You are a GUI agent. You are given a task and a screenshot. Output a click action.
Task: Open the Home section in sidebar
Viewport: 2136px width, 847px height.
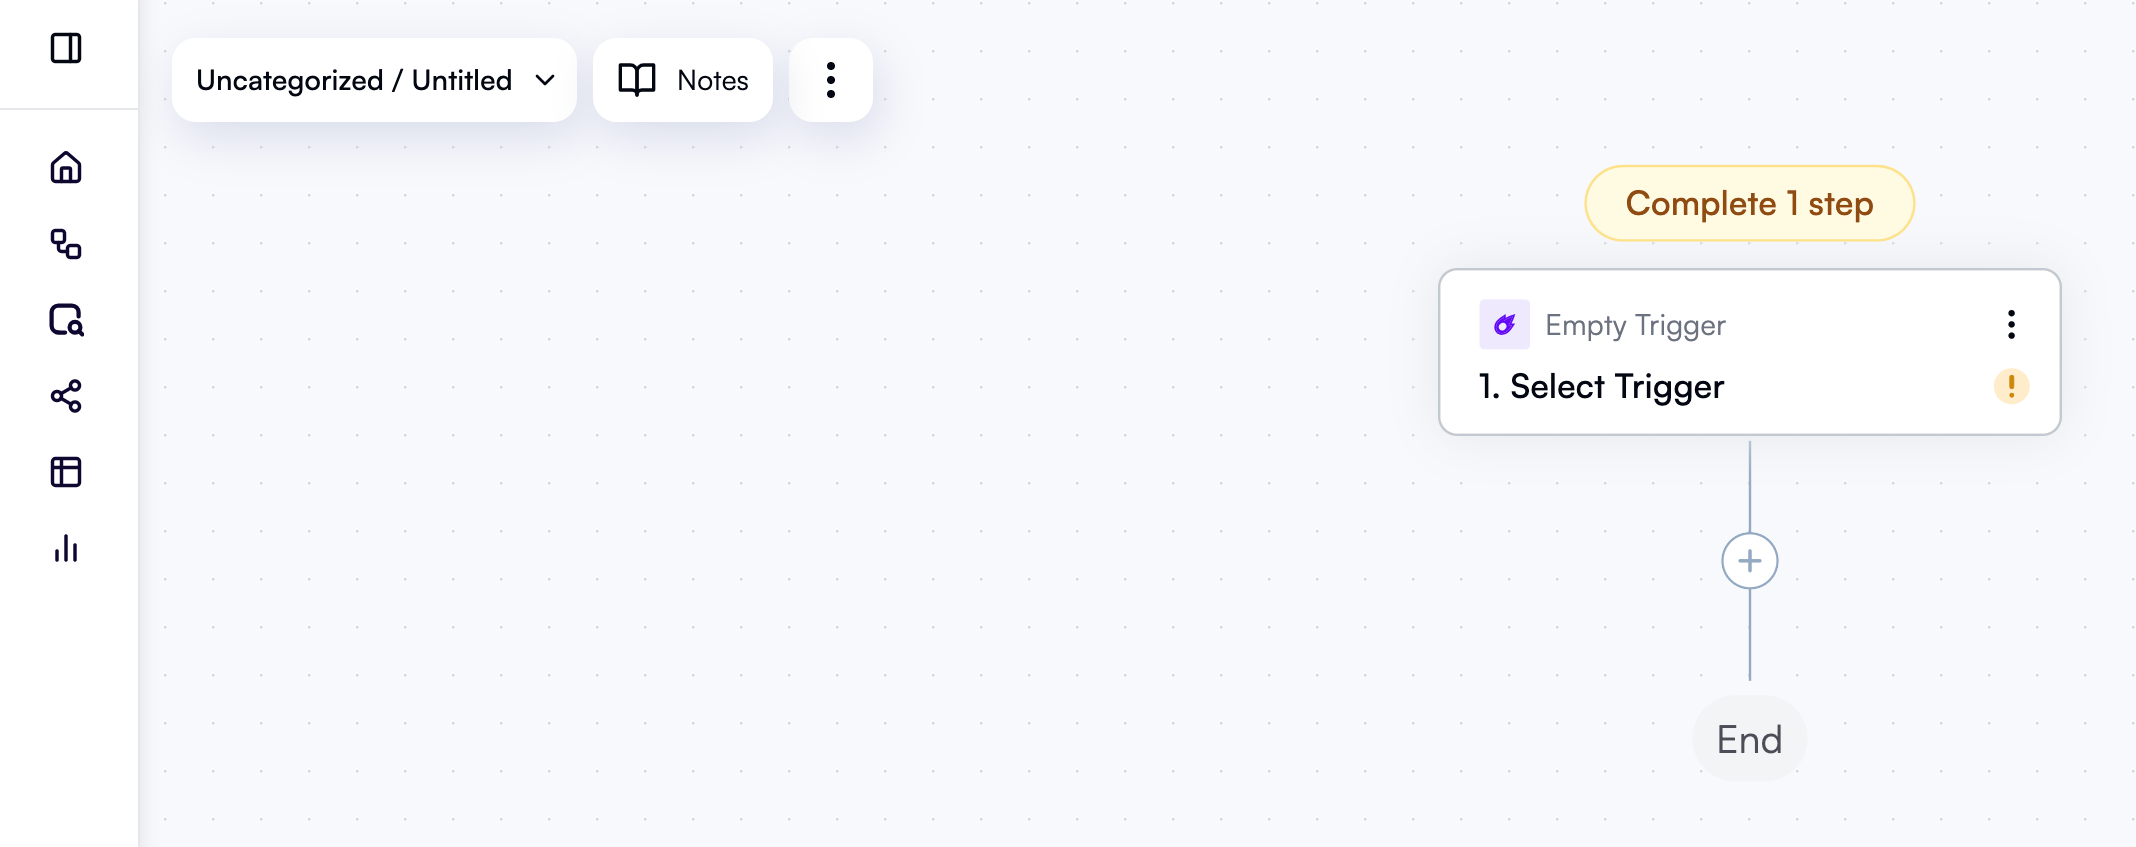(x=66, y=168)
